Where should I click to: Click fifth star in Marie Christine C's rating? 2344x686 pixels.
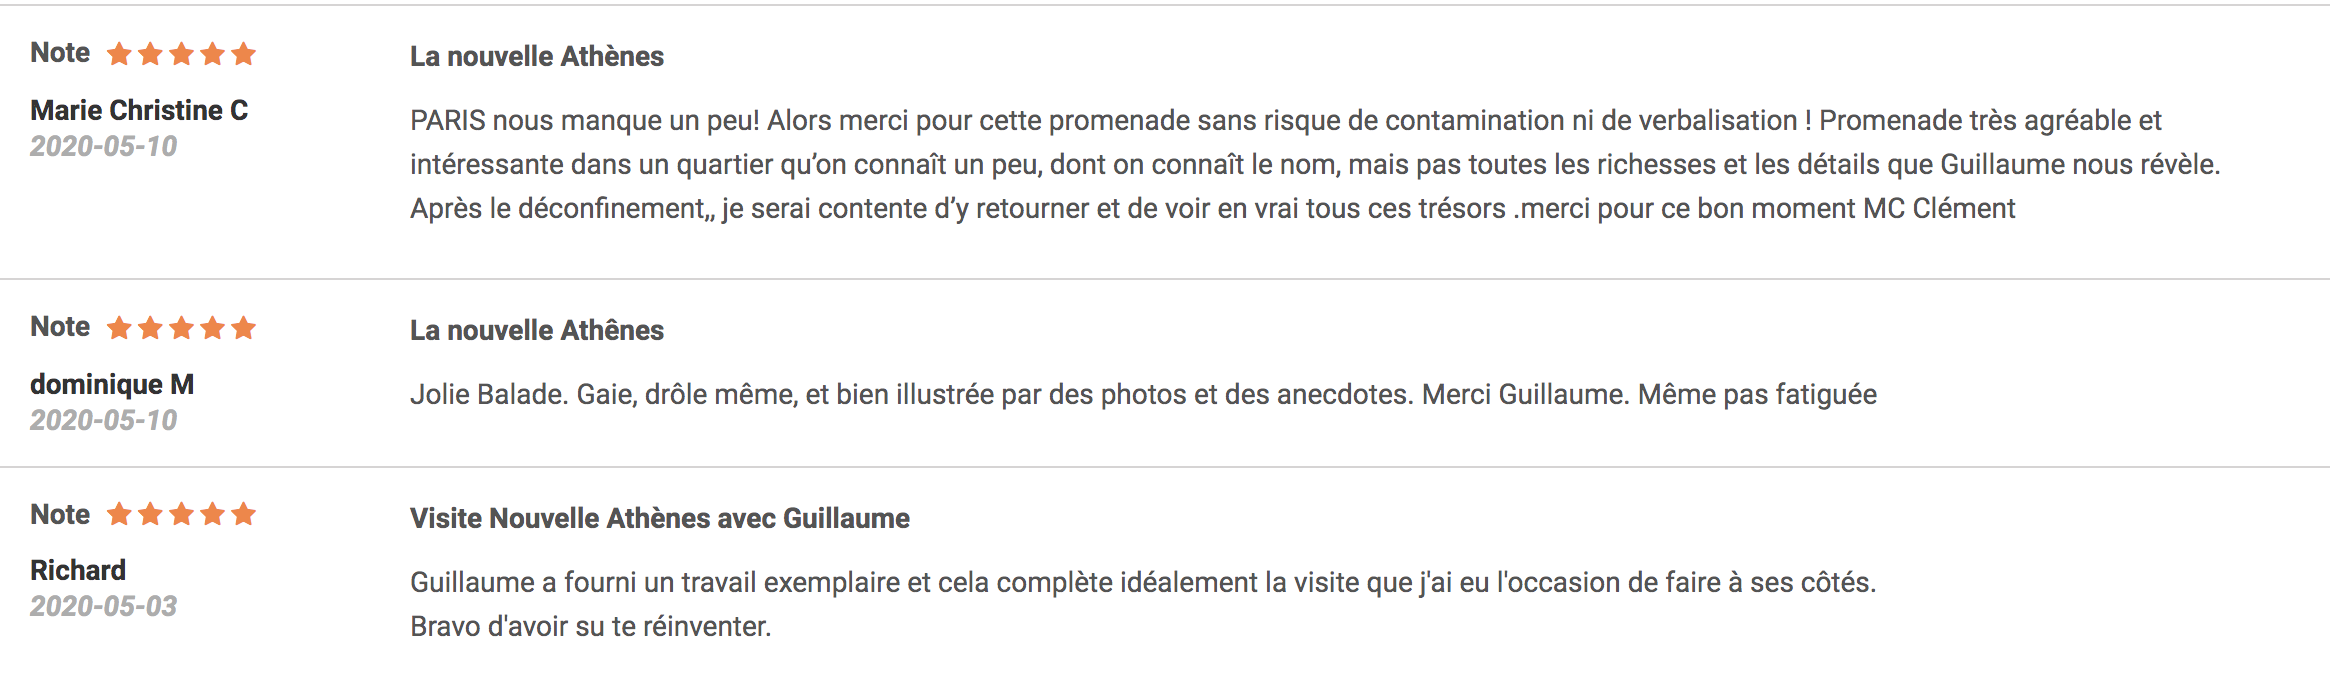[244, 54]
